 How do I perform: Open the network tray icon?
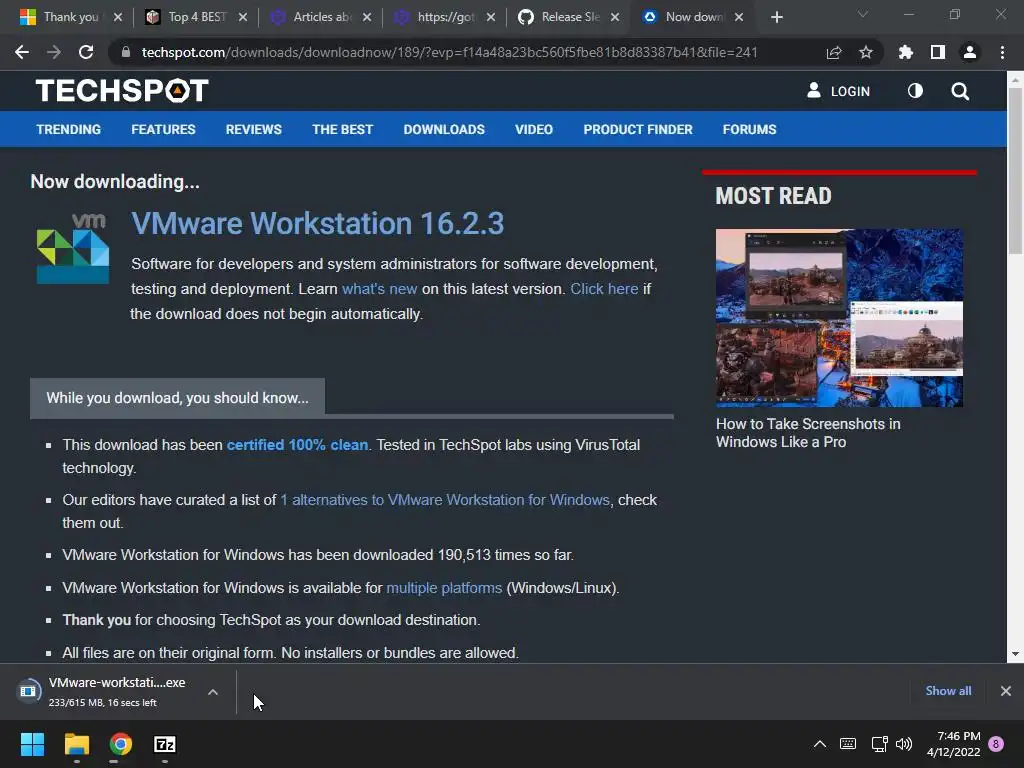[x=879, y=744]
